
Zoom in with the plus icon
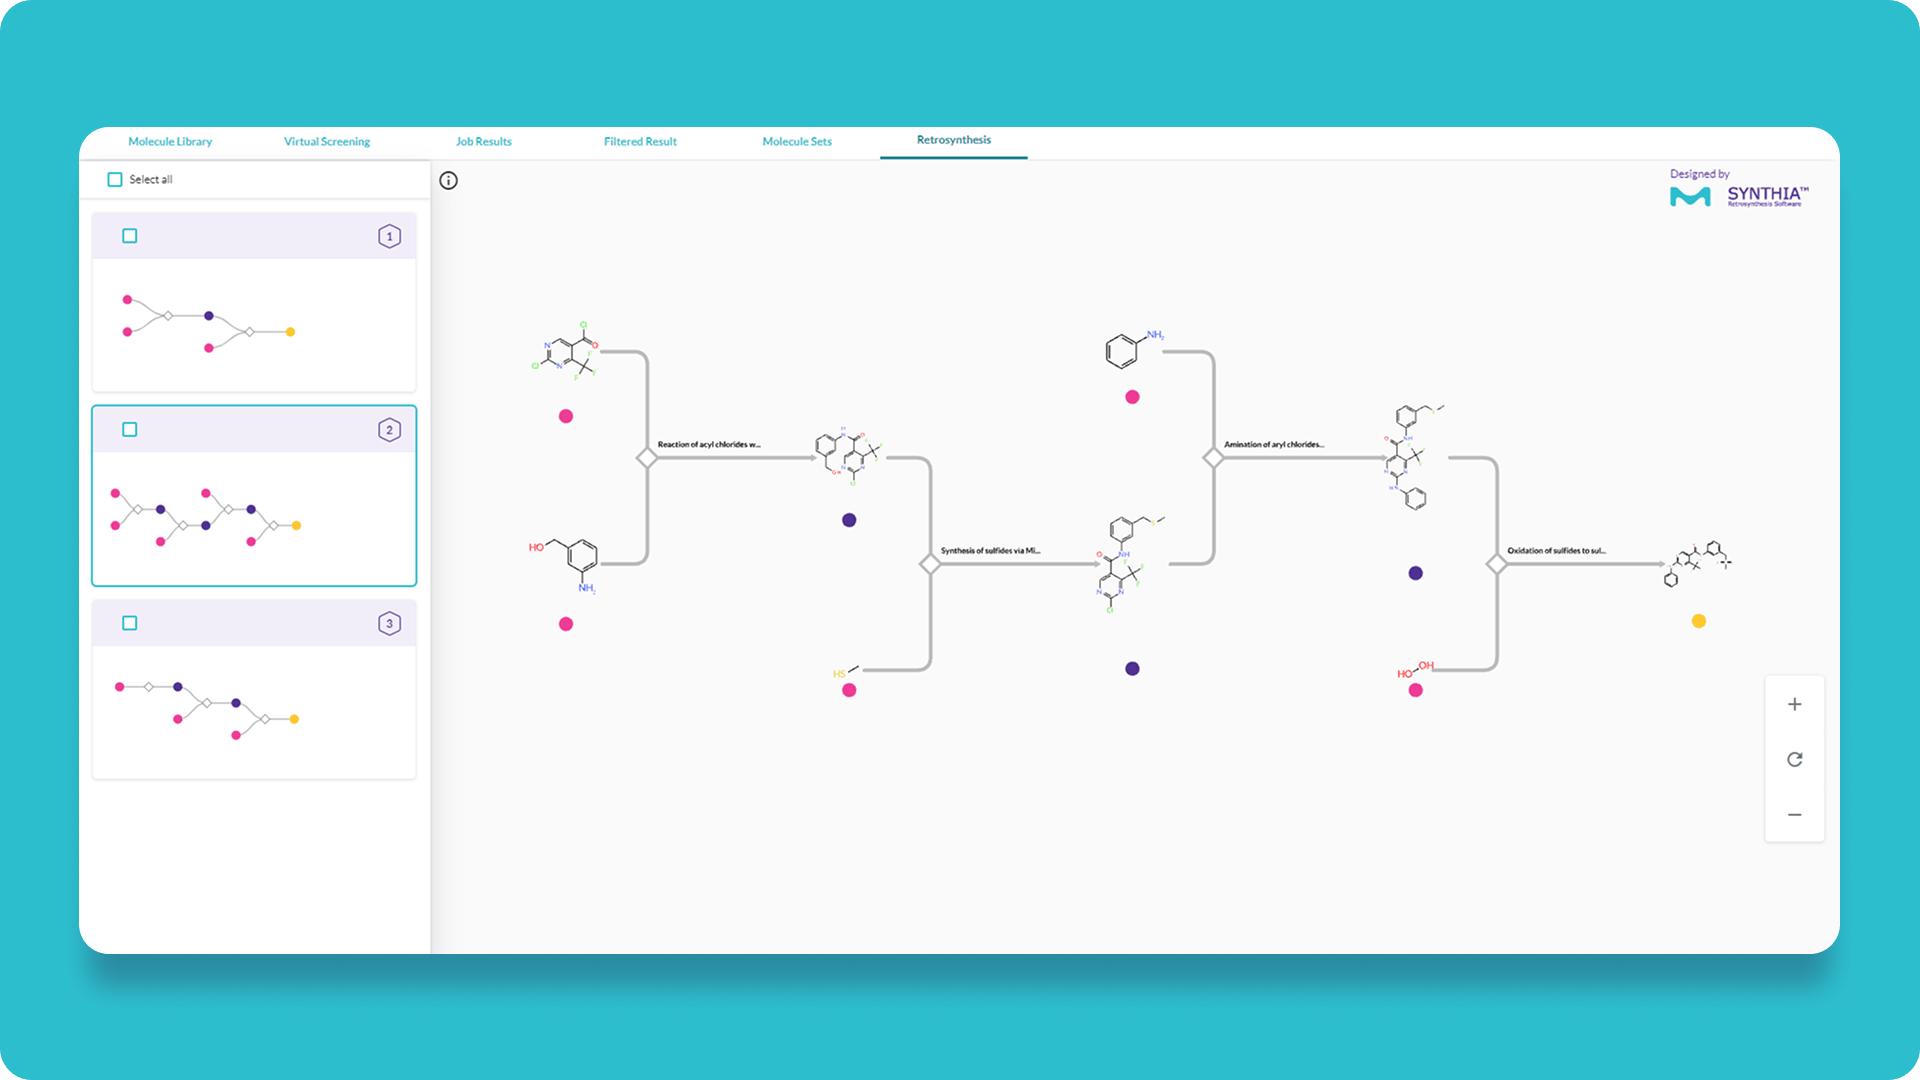(1794, 705)
